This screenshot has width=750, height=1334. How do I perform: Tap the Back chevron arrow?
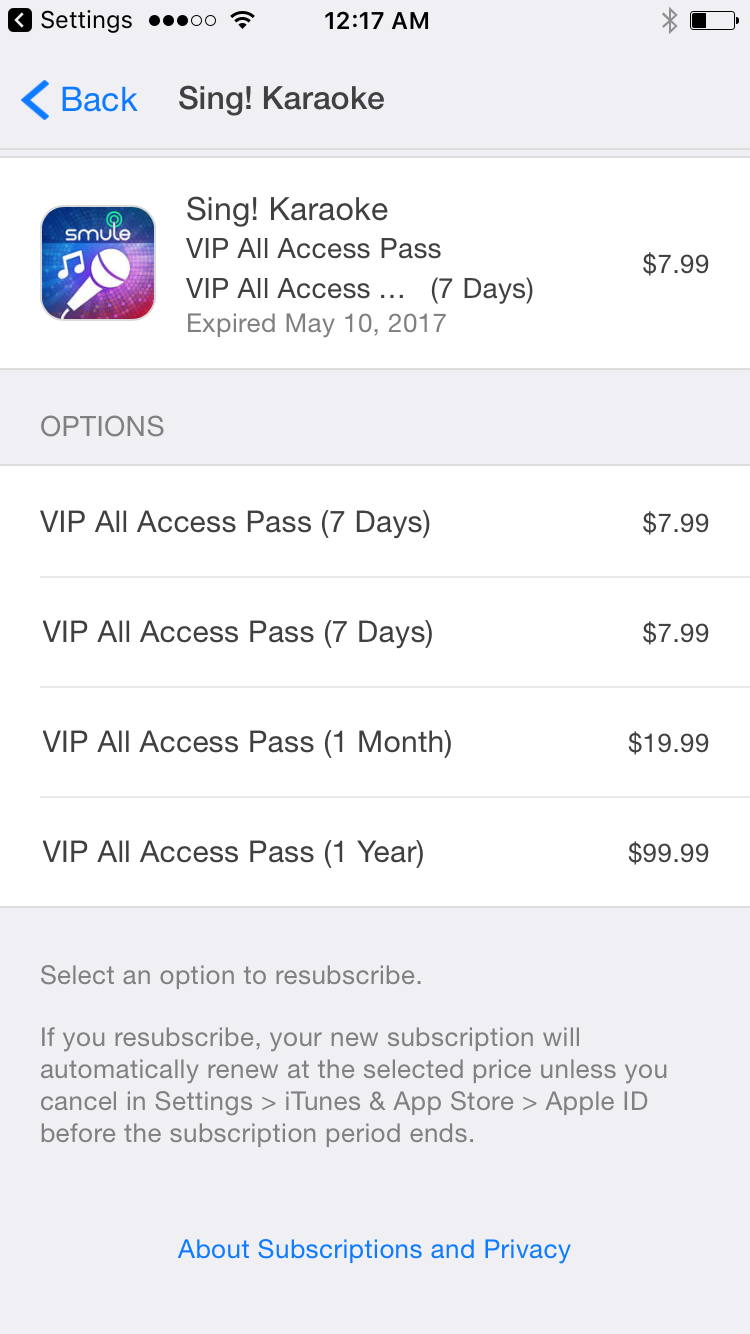pos(35,100)
